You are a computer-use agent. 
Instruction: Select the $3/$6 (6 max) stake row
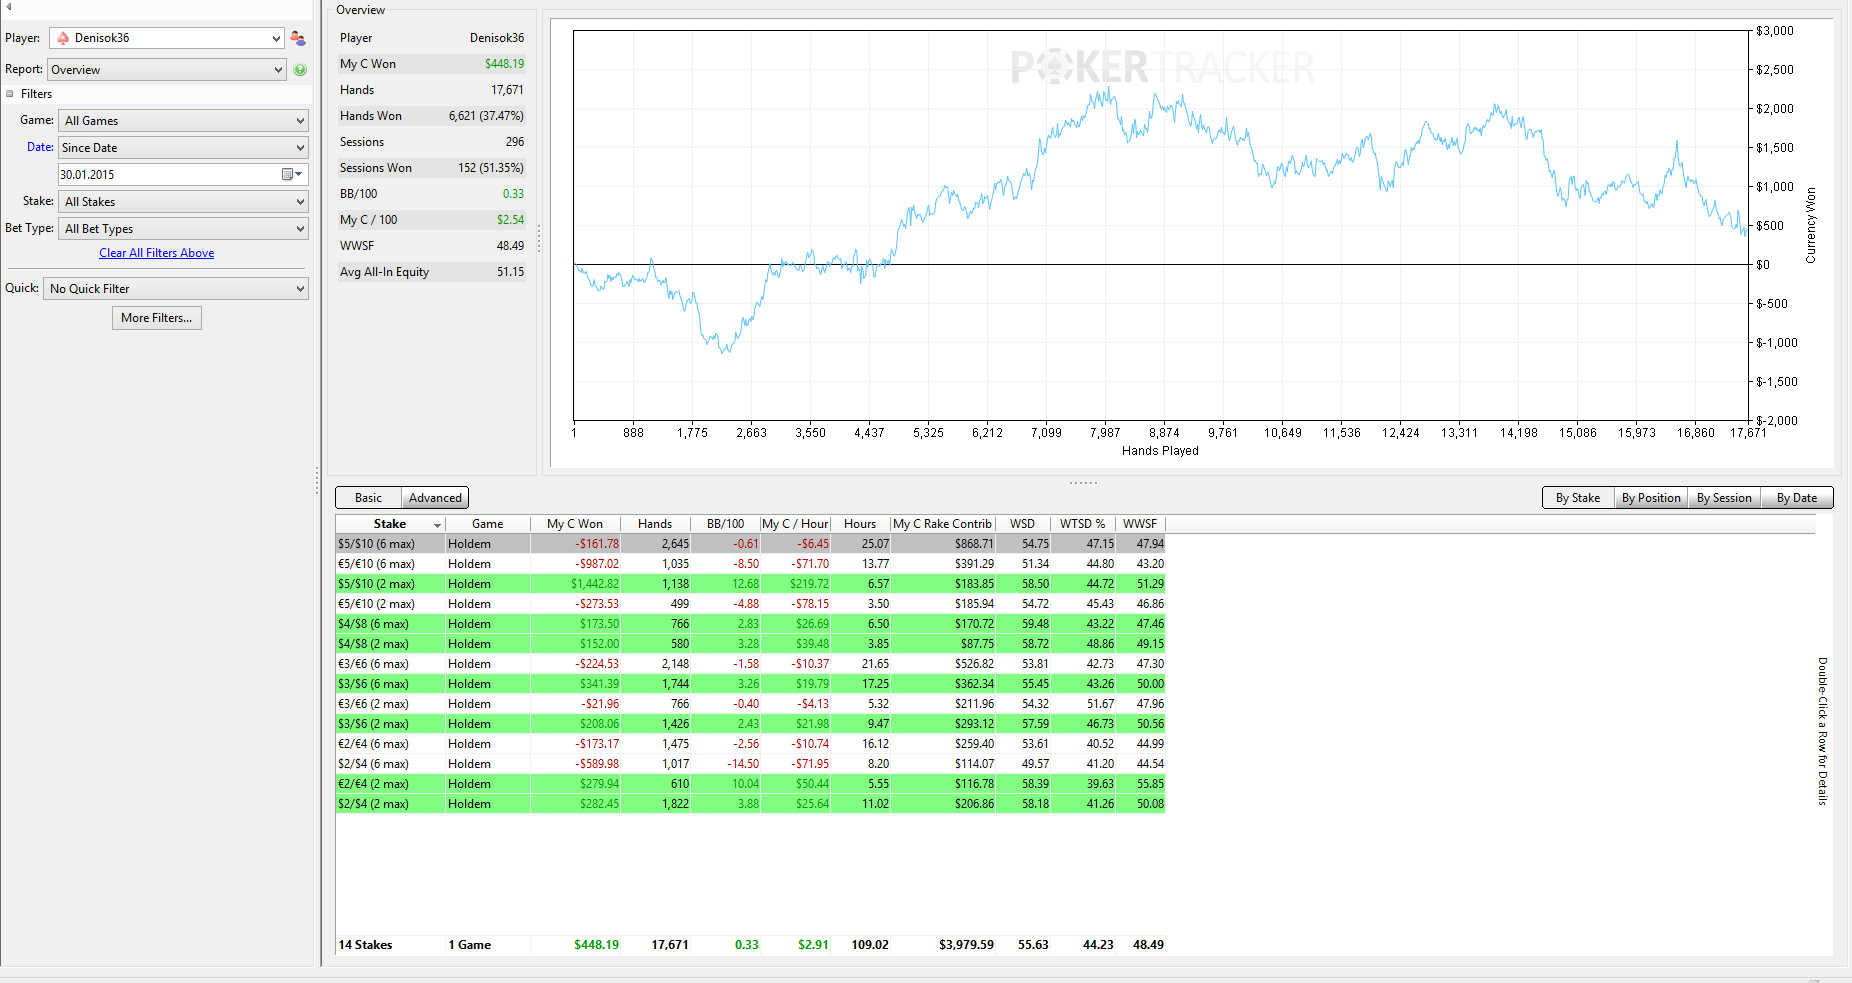coord(750,684)
